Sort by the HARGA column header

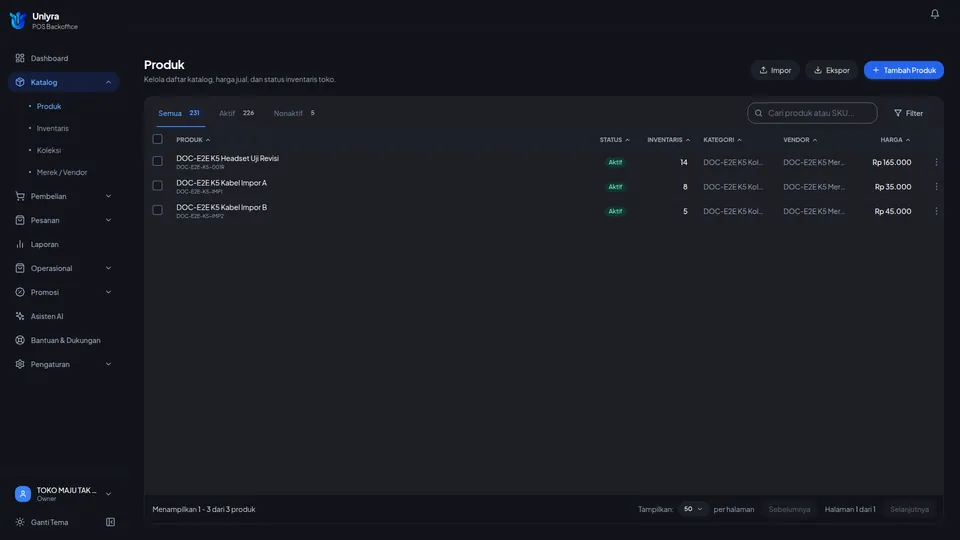click(895, 140)
